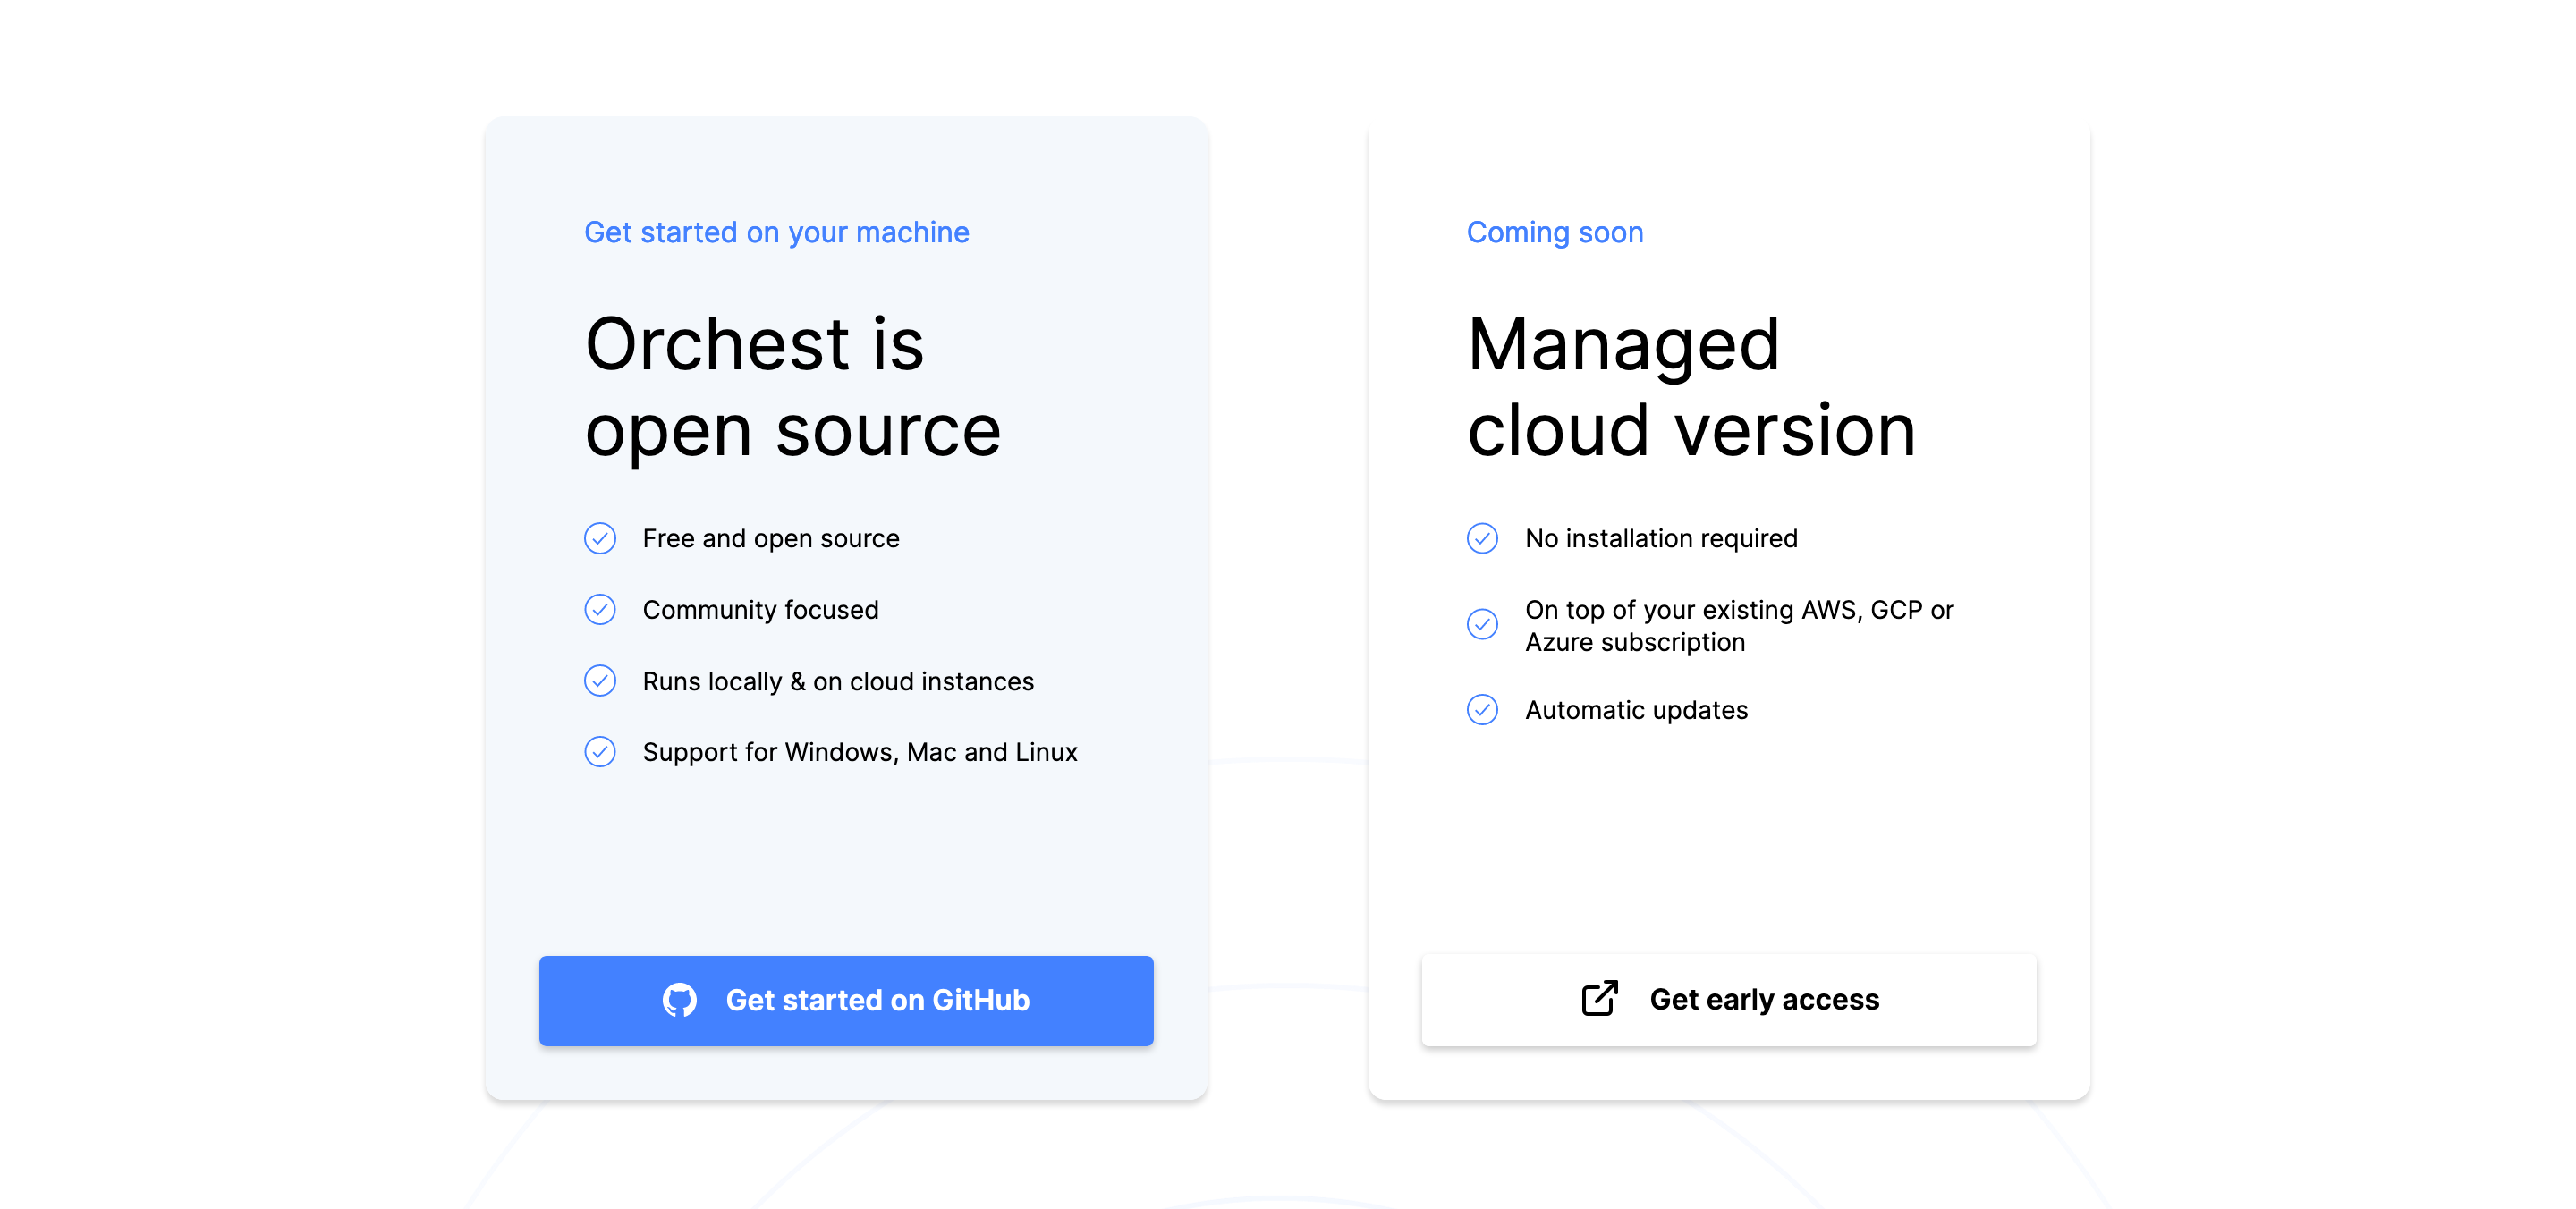Viewport: 2576px width, 1209px height.
Task: Click 'Community focused' text
Action: 760,609
